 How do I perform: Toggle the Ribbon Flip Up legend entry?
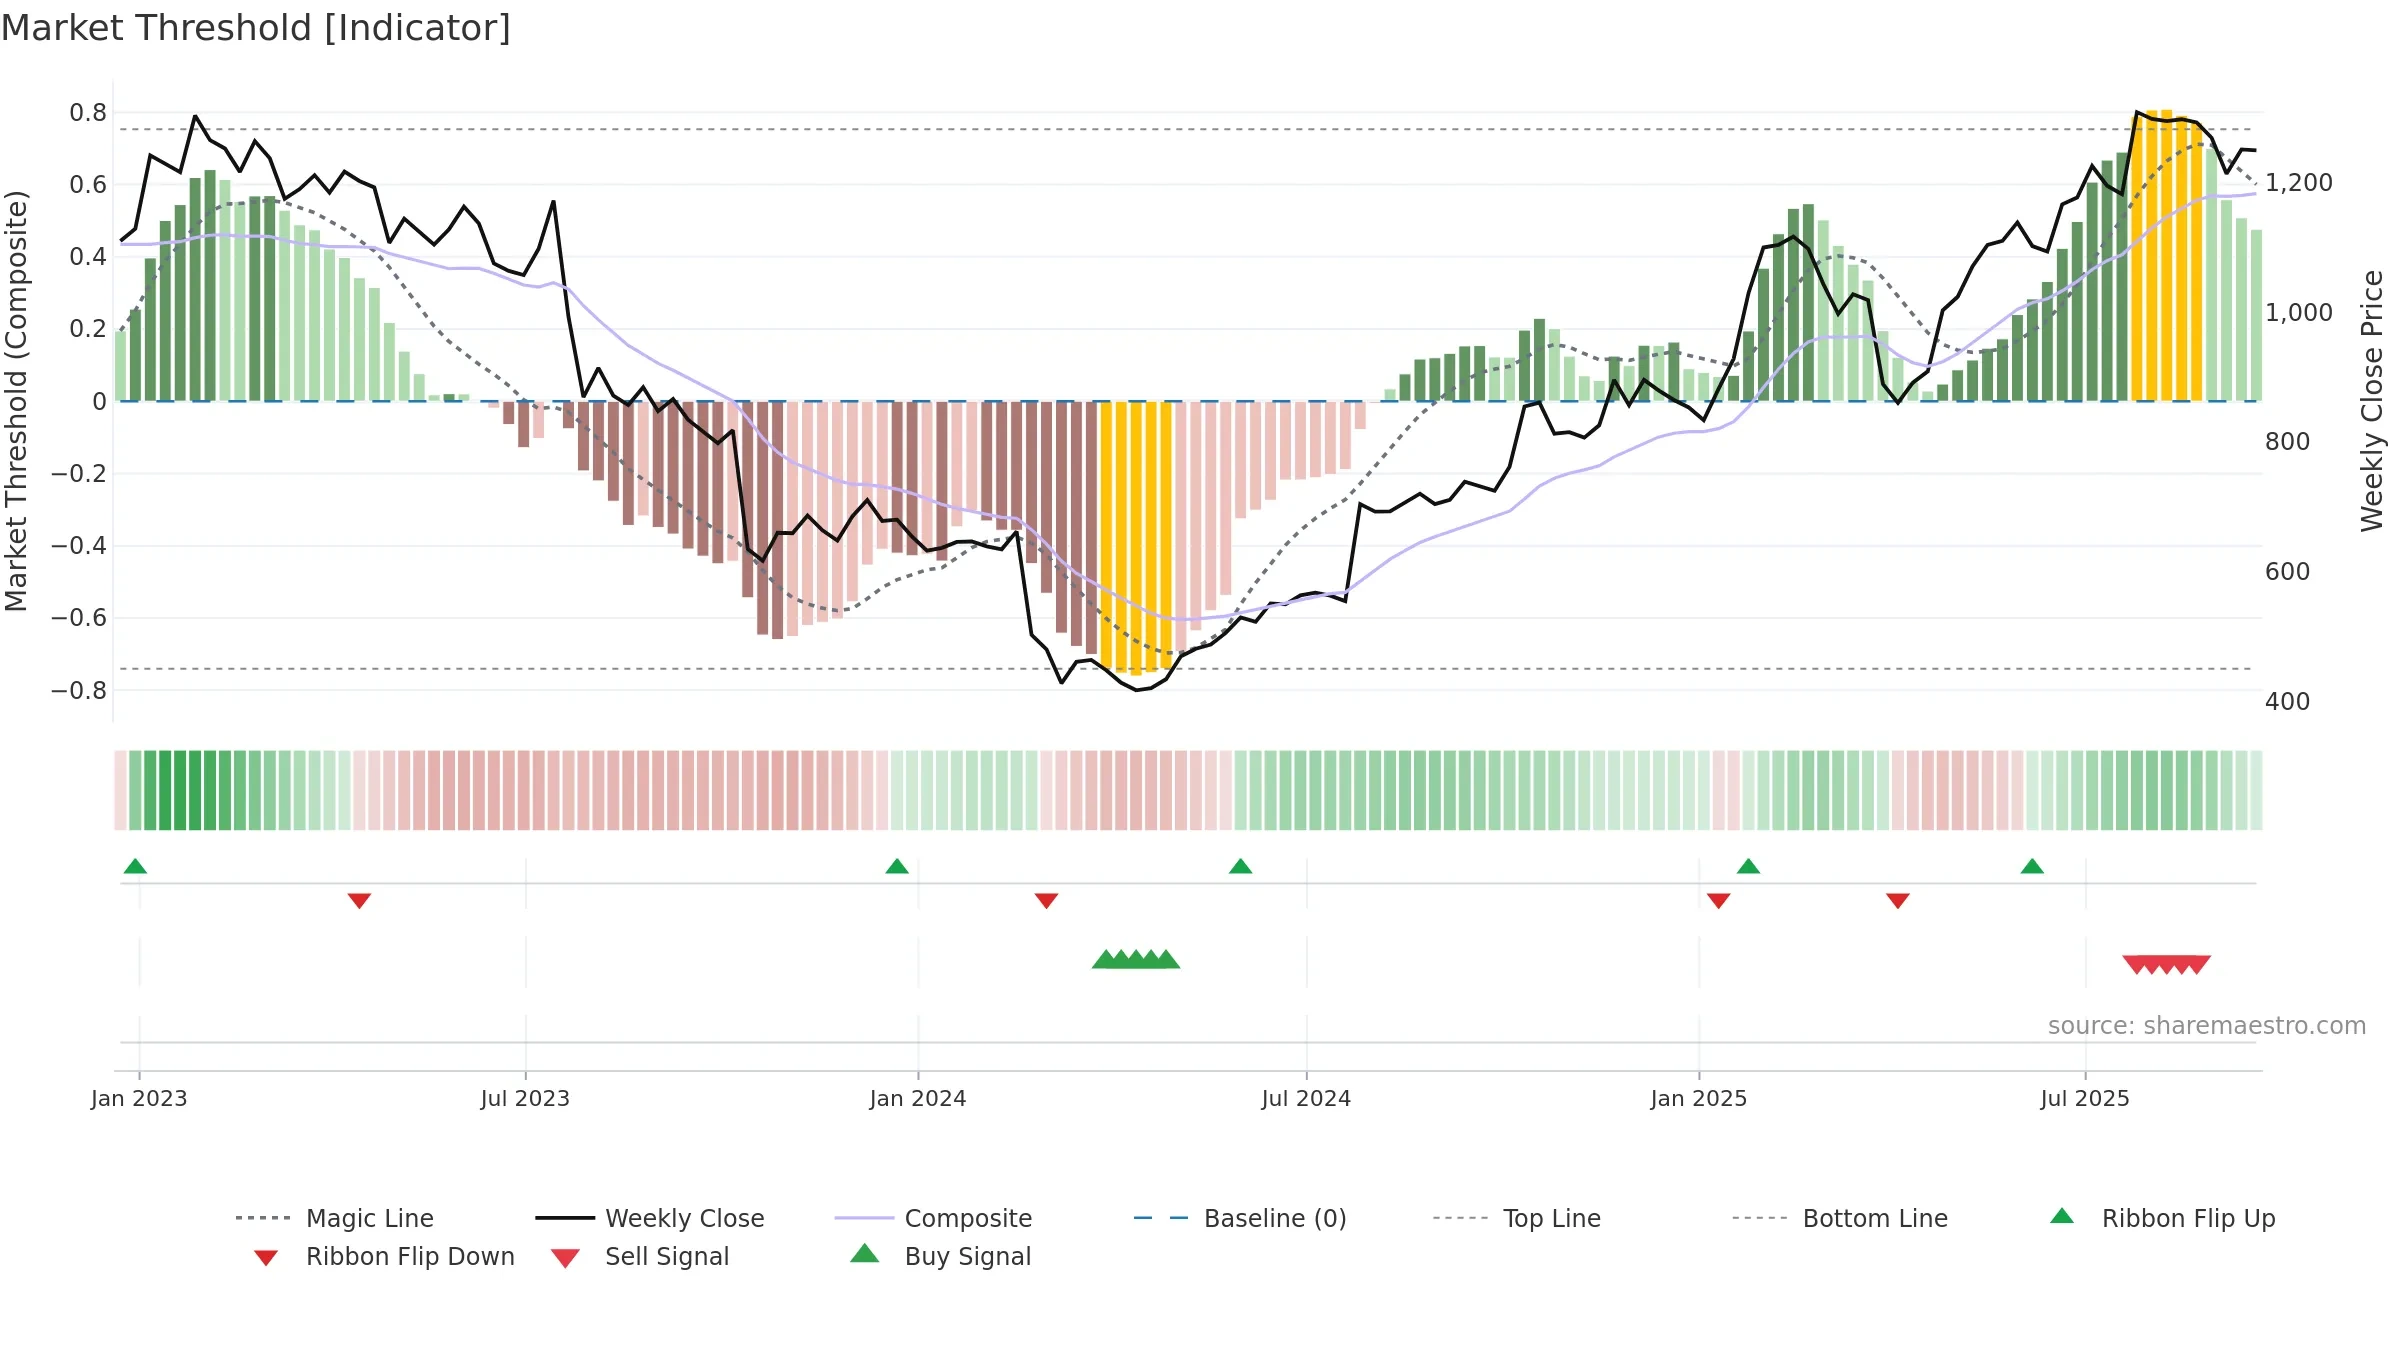point(2162,1218)
